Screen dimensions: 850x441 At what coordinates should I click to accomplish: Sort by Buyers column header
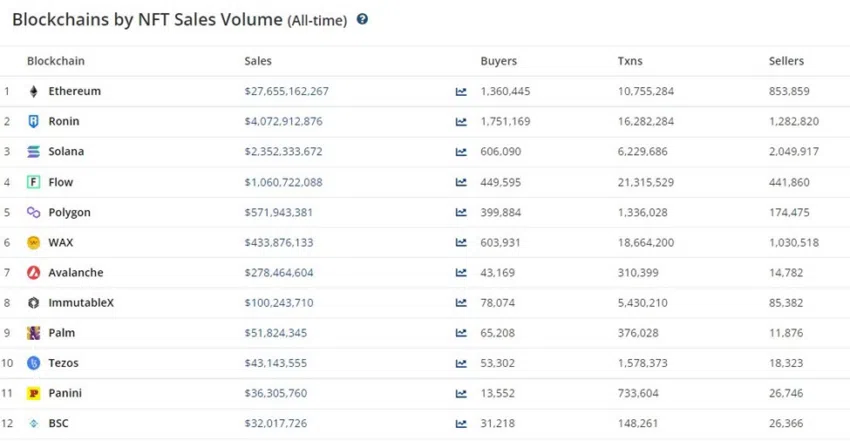(499, 61)
